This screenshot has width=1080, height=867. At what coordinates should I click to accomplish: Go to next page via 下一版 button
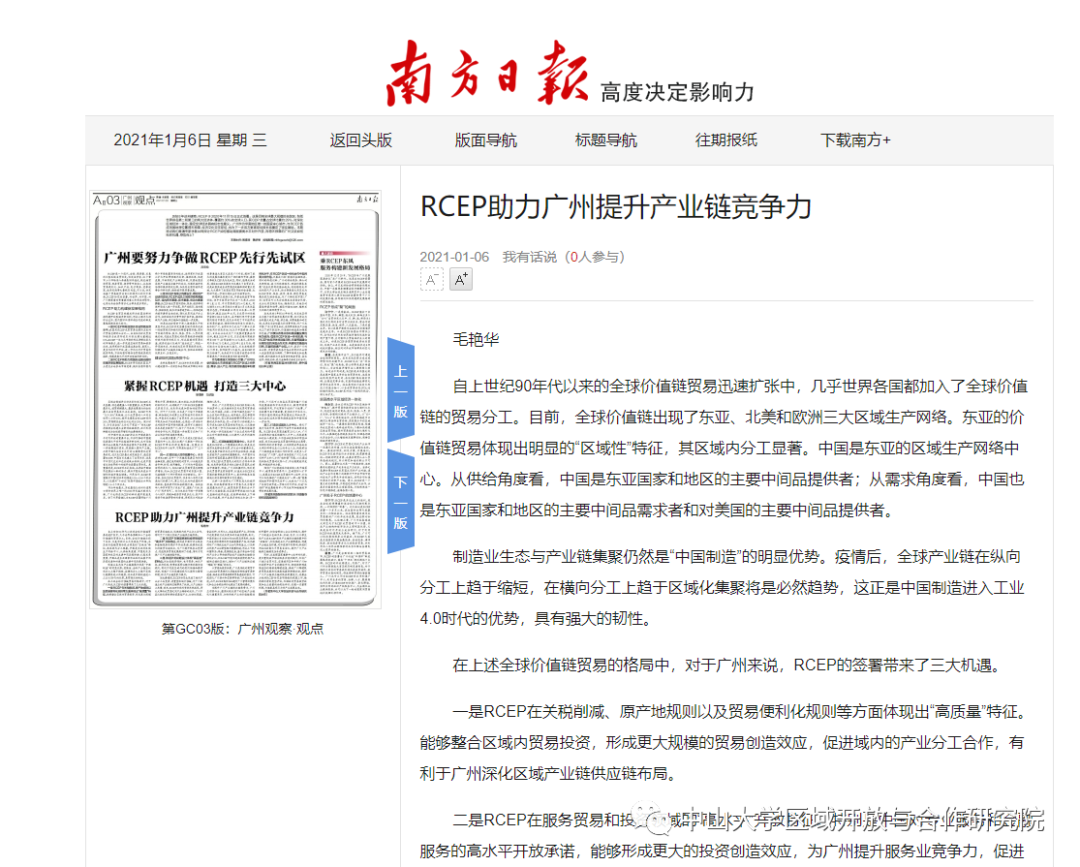pos(401,501)
